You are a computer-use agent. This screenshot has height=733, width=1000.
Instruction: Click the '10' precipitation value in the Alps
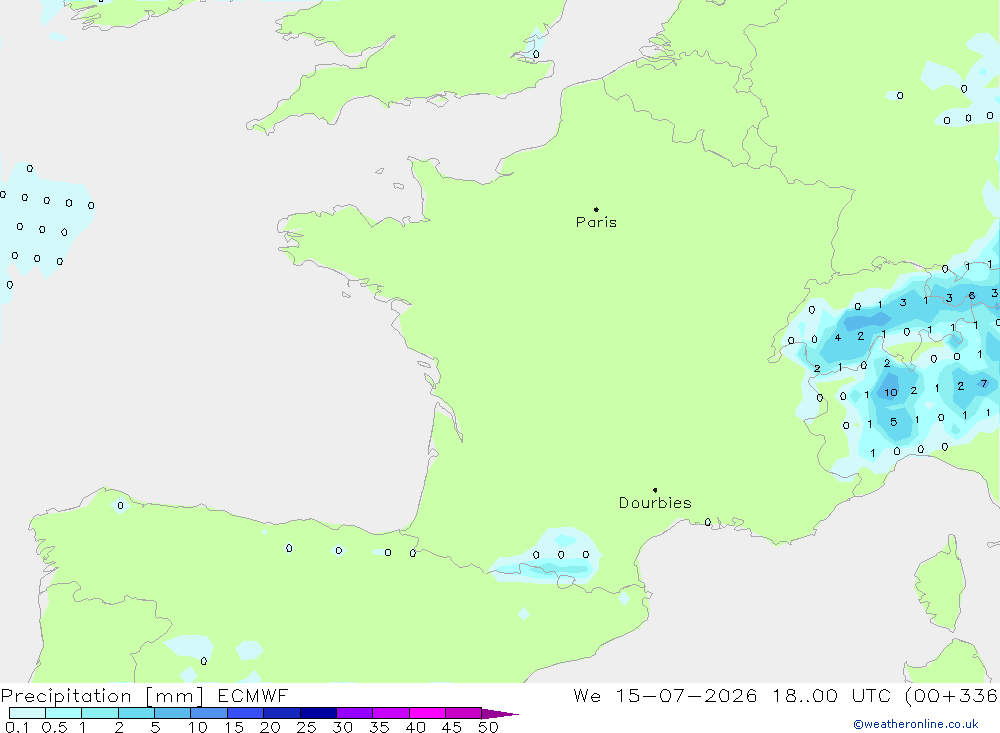coord(891,392)
